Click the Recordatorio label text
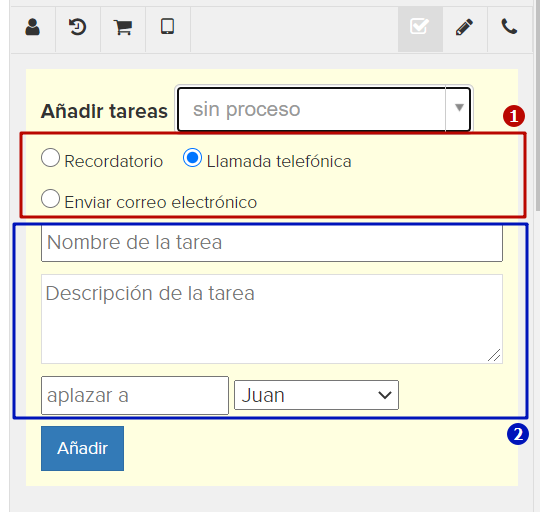 pyautogui.click(x=114, y=161)
